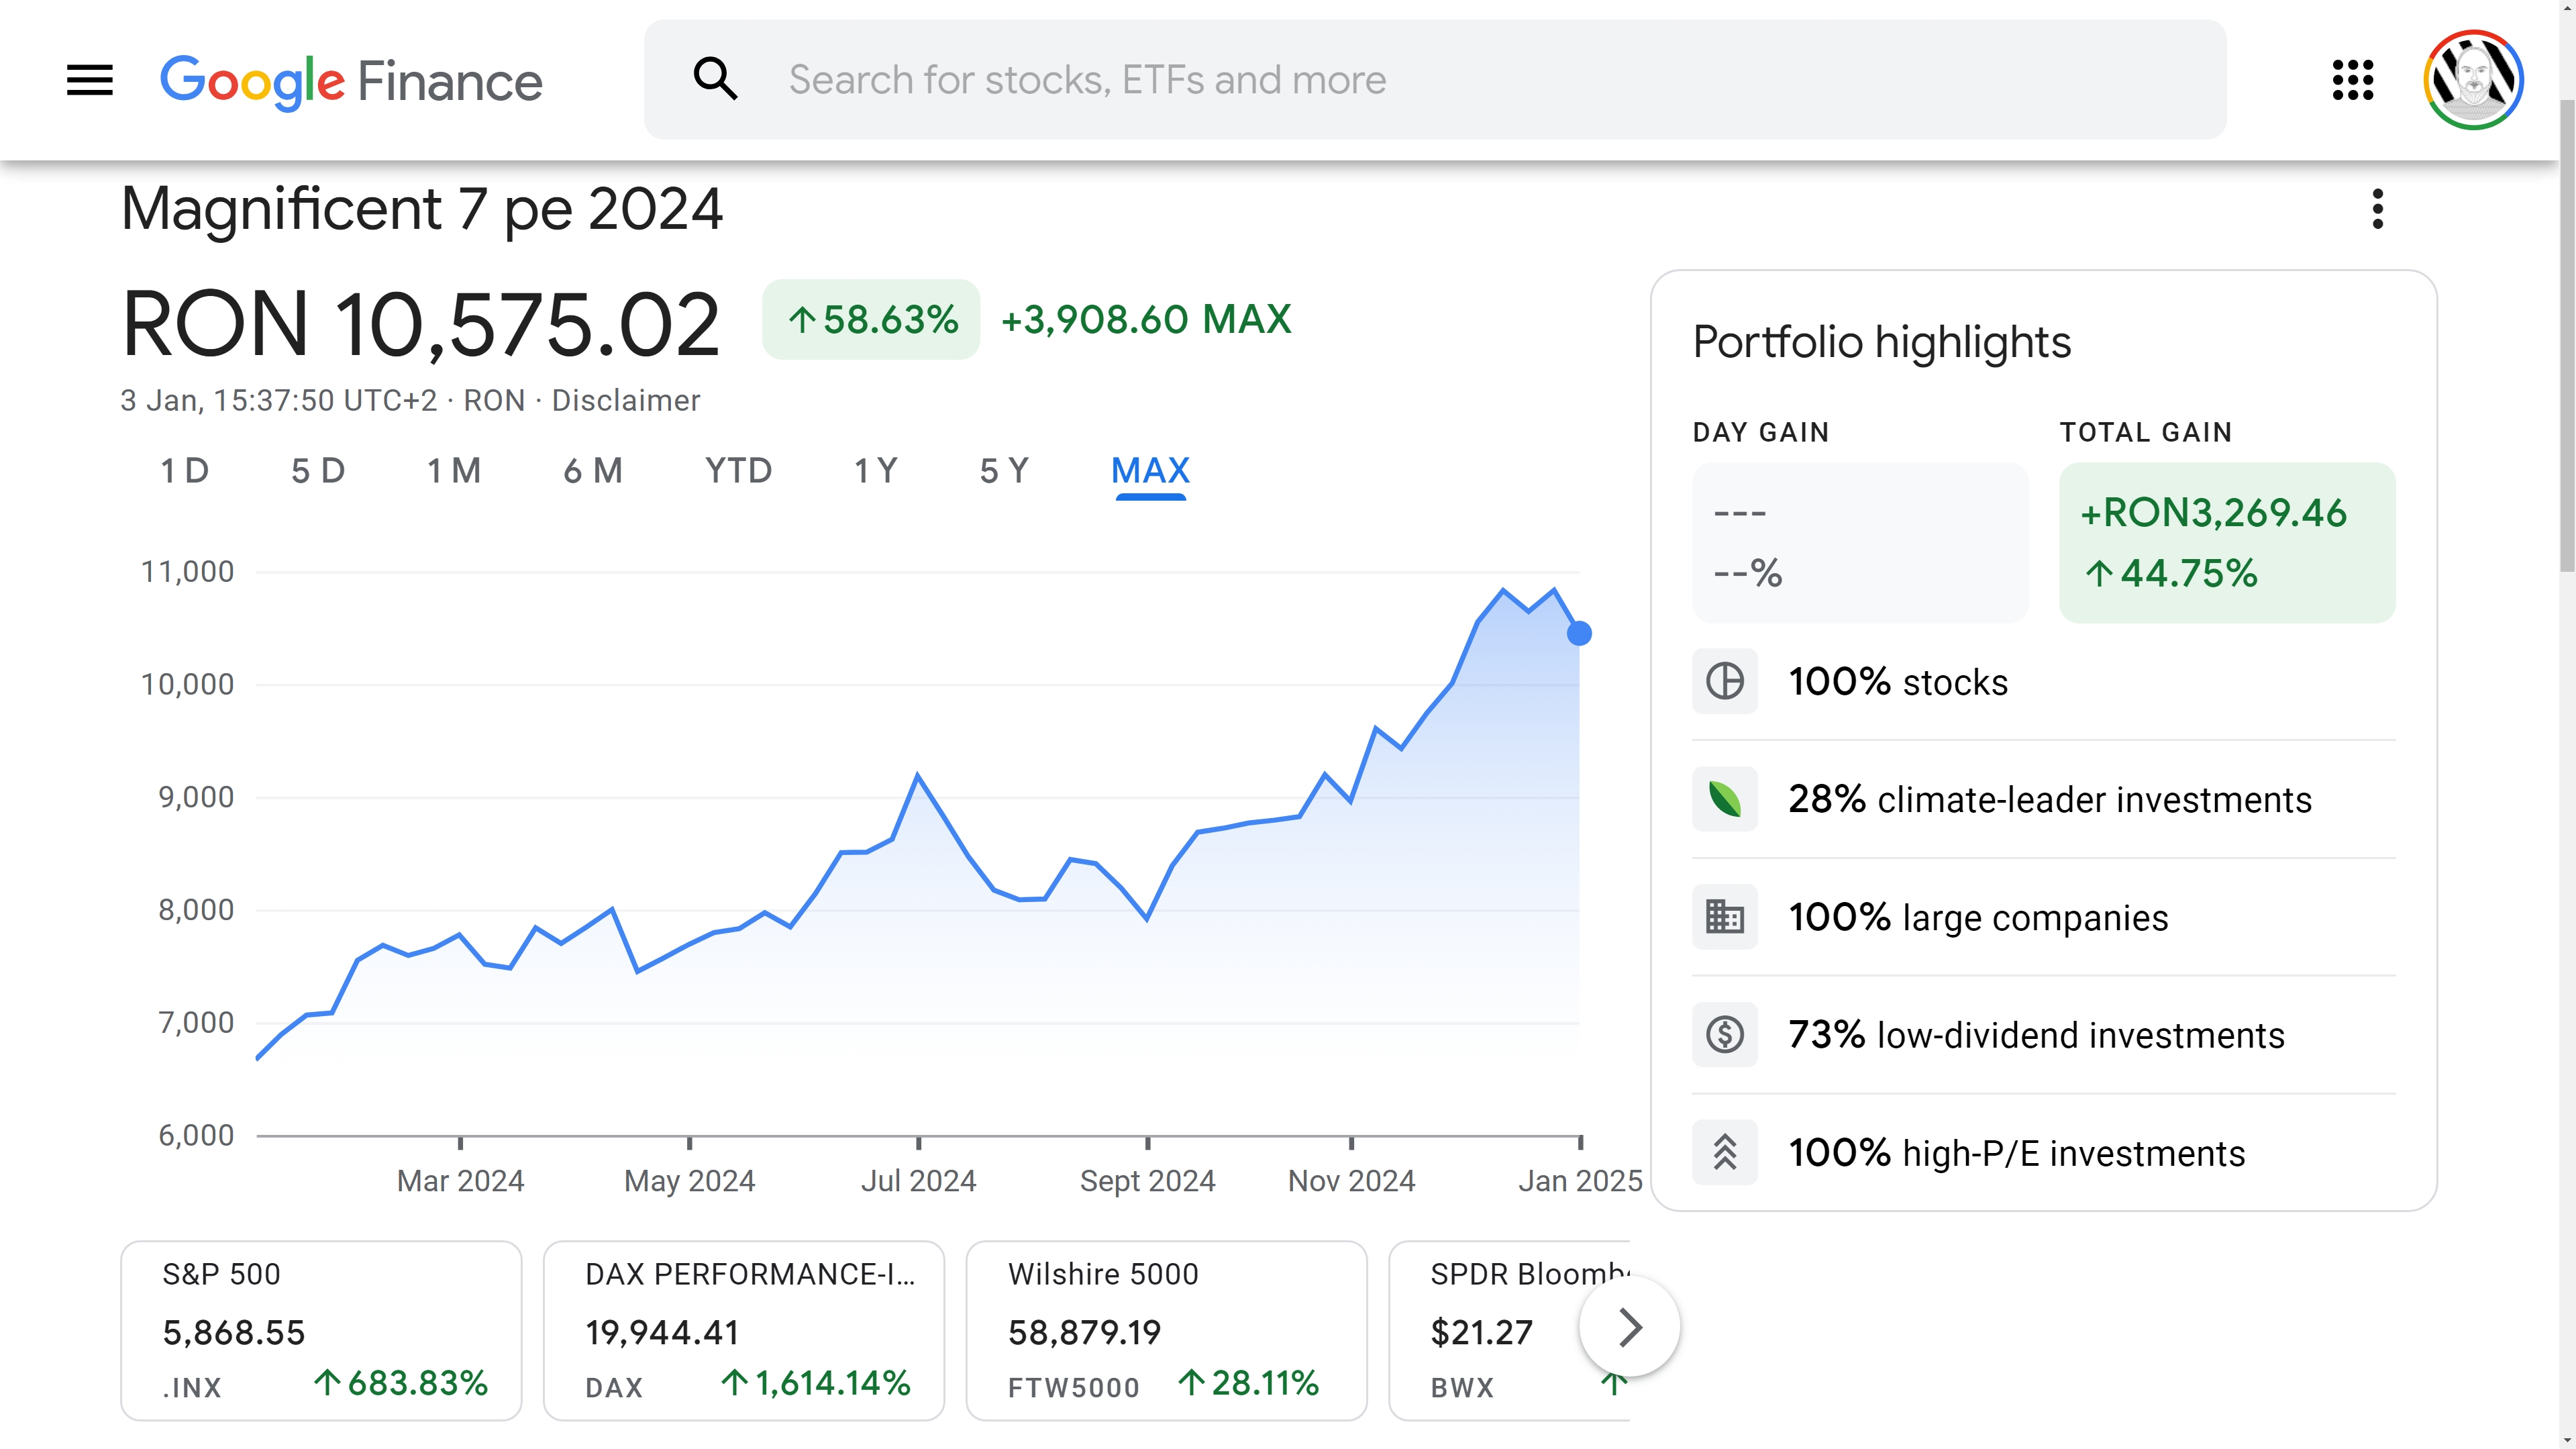Image resolution: width=2576 pixels, height=1449 pixels.
Task: Click the search magnifier icon
Action: 715,79
